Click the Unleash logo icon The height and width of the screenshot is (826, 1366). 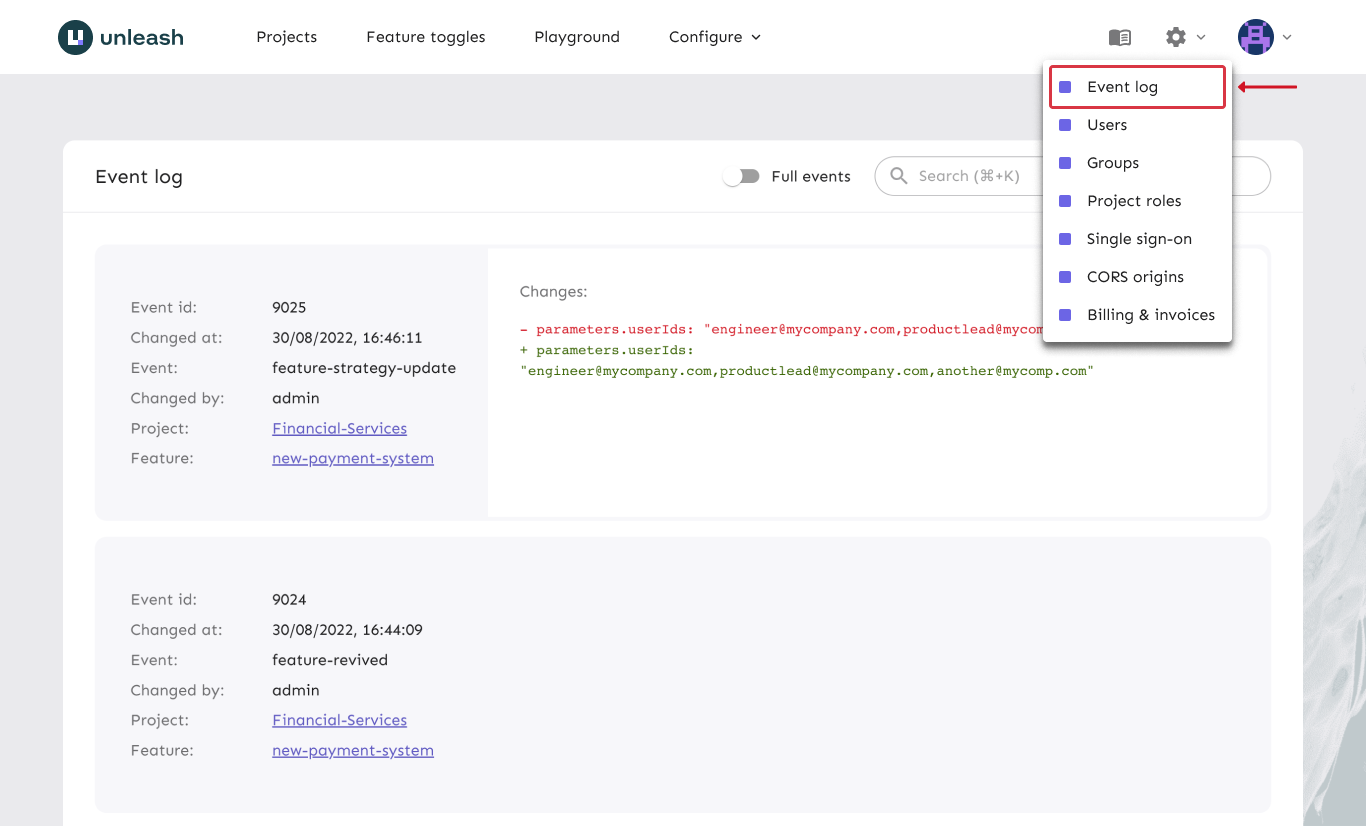coord(75,37)
